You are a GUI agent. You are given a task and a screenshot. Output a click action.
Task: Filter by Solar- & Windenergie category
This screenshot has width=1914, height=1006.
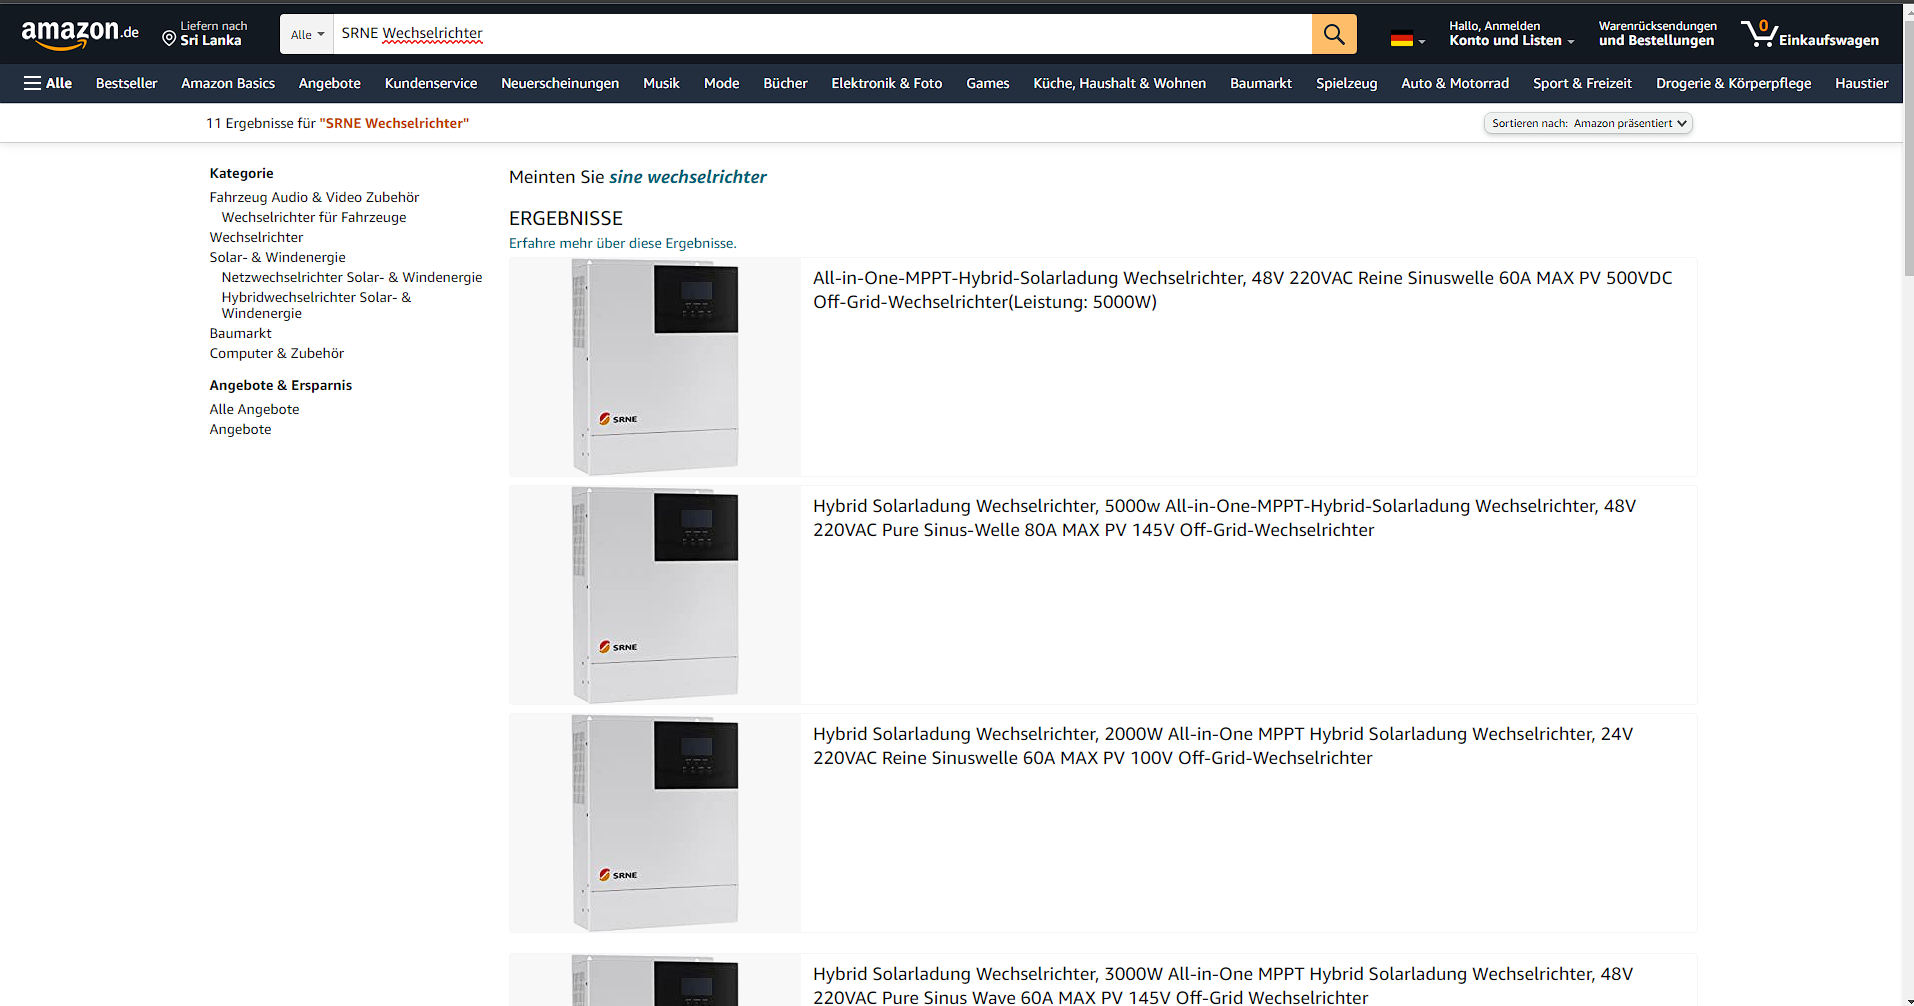tap(277, 257)
